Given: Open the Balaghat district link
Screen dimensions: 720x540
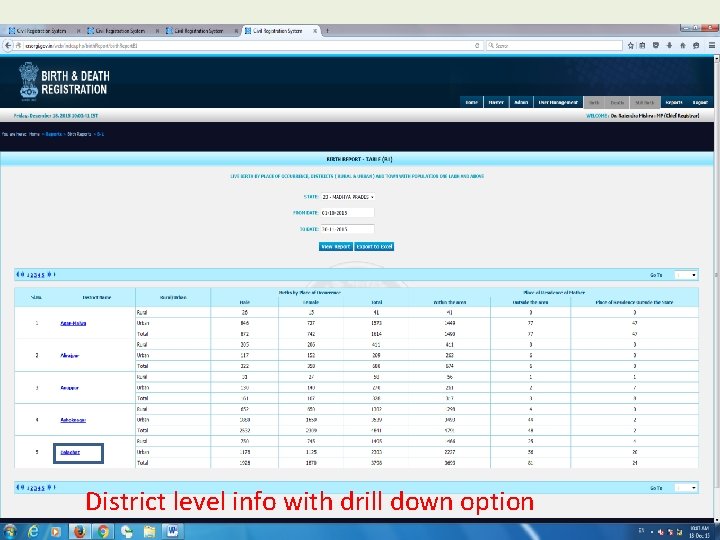Looking at the screenshot, I should [x=70, y=452].
